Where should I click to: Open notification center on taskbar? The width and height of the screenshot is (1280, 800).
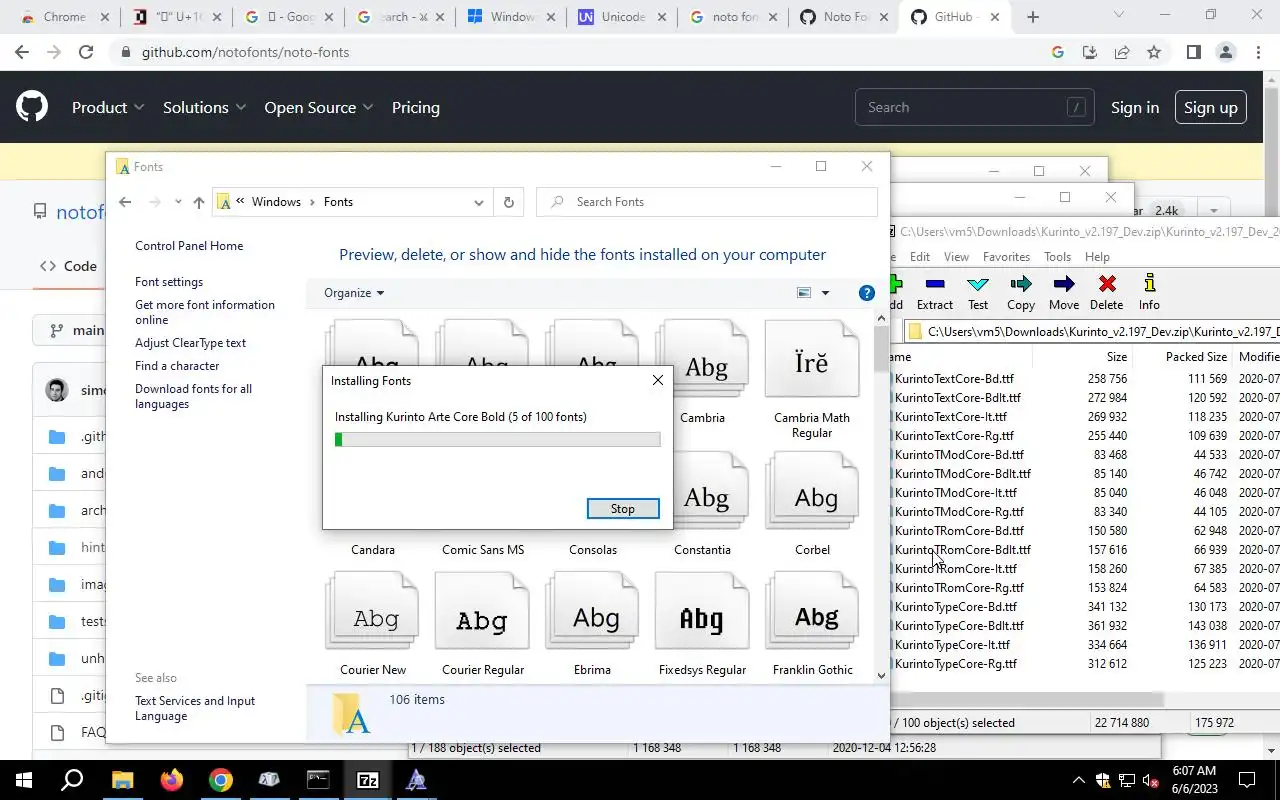[1247, 780]
